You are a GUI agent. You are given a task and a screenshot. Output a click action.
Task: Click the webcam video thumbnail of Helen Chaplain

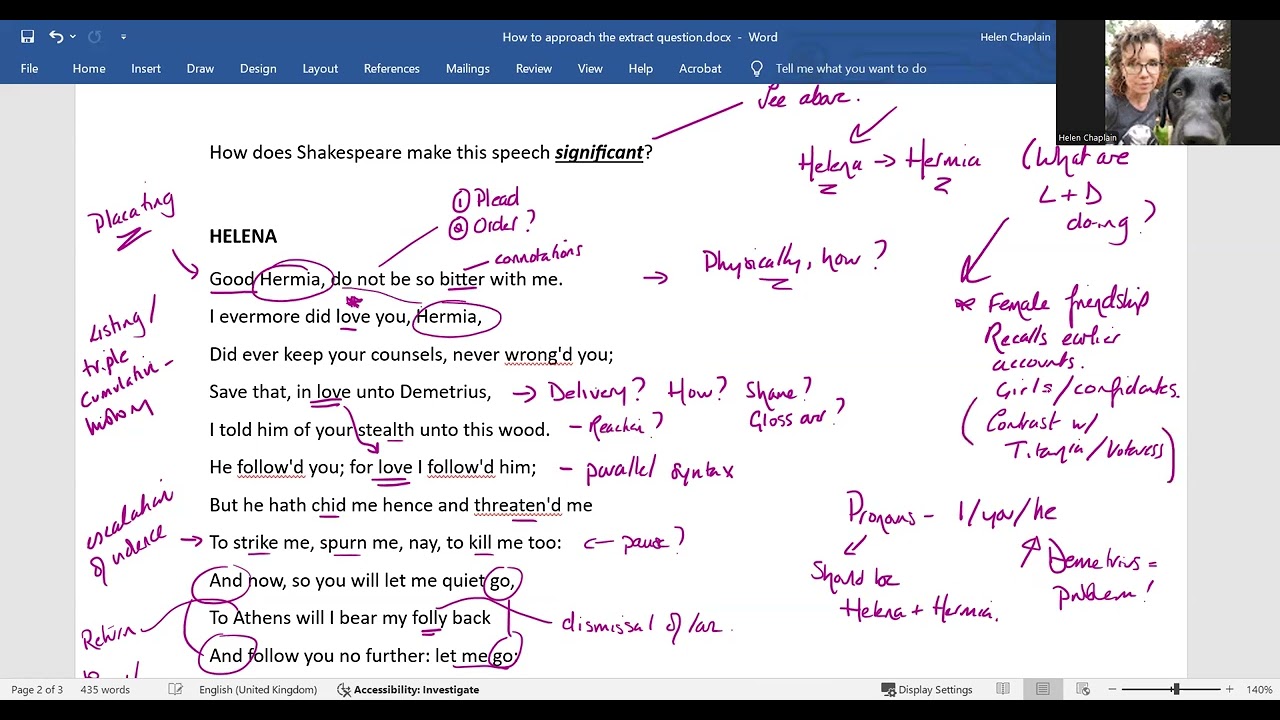click(1167, 82)
